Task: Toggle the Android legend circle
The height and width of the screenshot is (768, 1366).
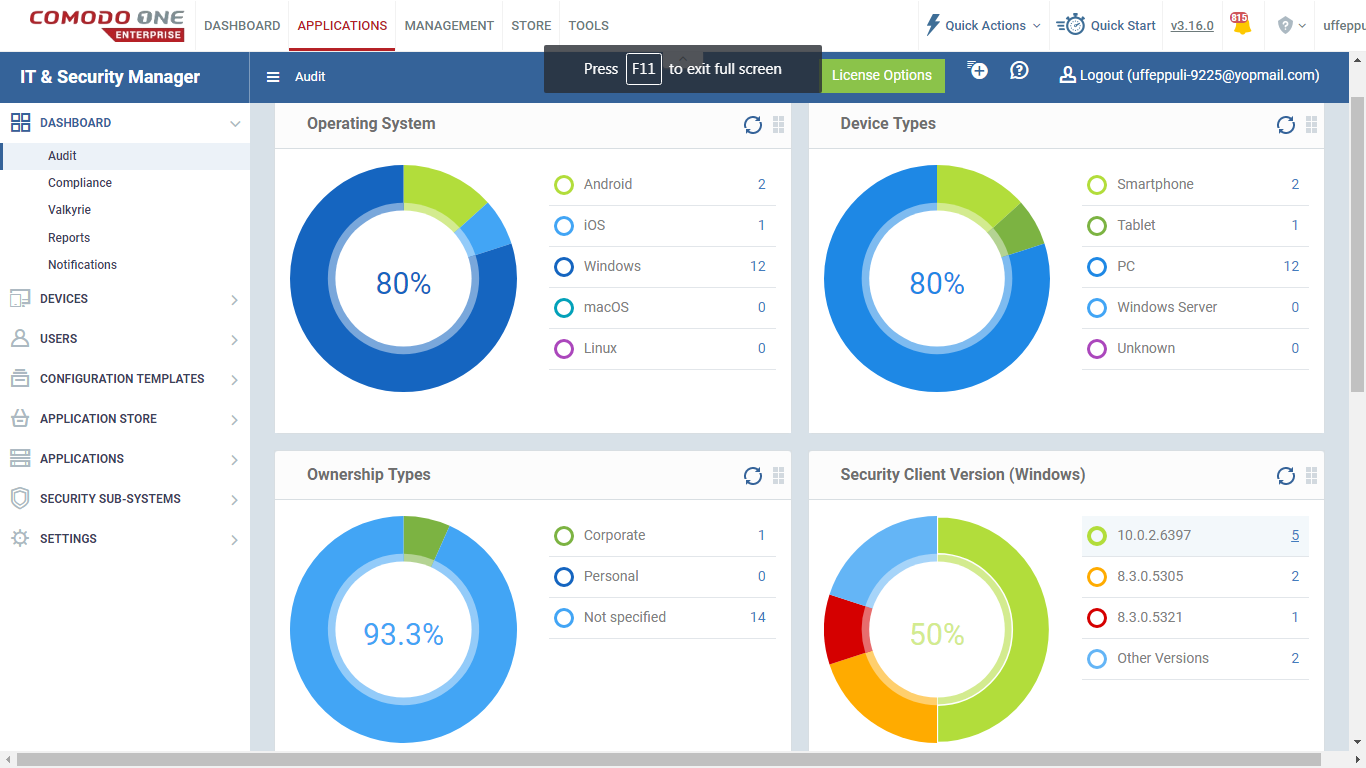Action: click(564, 185)
